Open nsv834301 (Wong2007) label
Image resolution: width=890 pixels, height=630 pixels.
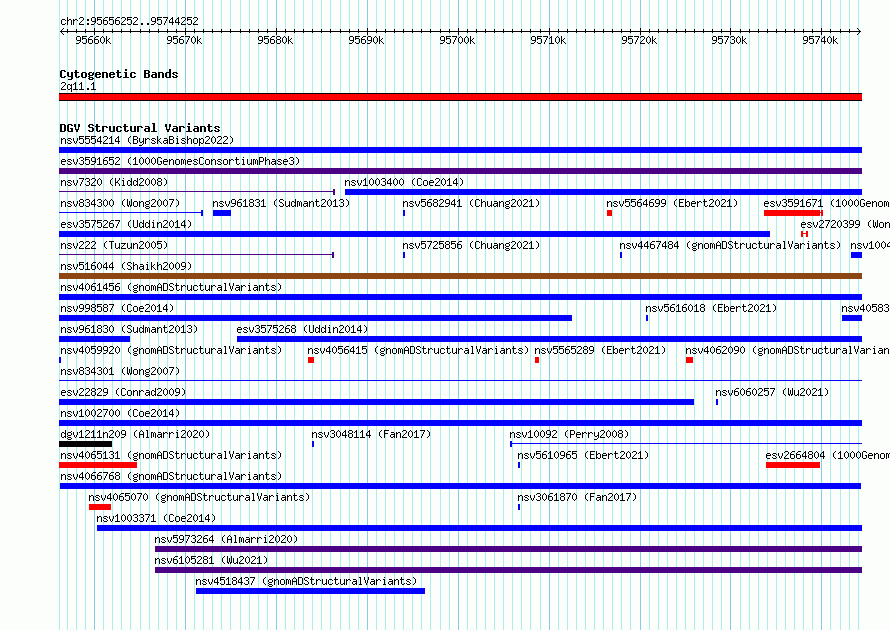[120, 371]
